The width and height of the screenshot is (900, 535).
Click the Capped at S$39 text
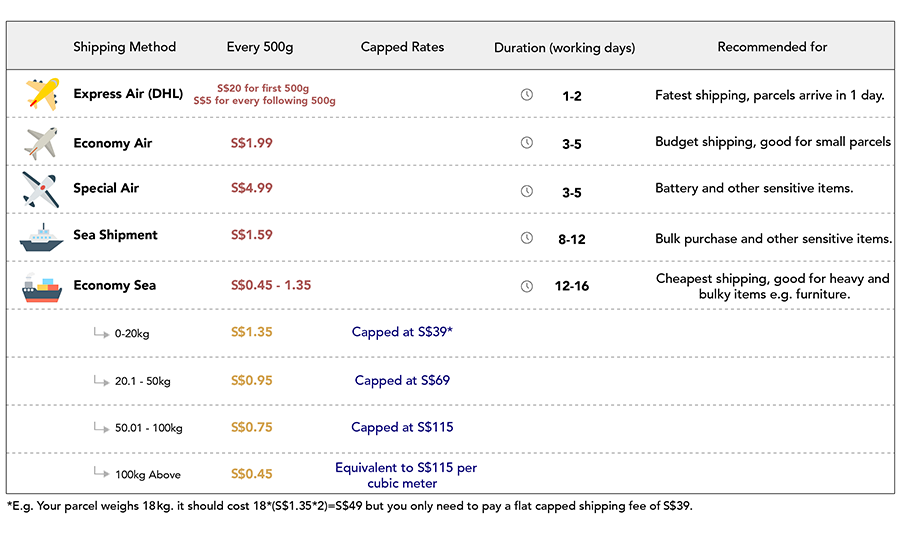tap(402, 332)
